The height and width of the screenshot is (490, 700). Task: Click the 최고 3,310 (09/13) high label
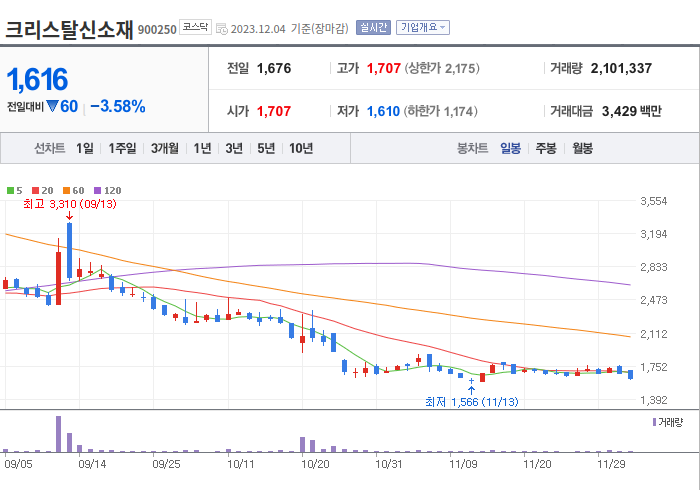(x=70, y=204)
